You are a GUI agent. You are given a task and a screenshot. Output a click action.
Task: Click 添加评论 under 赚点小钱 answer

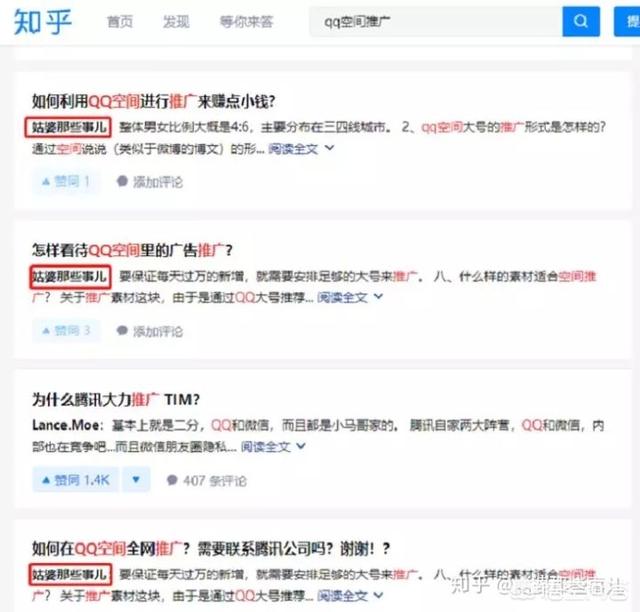[158, 182]
